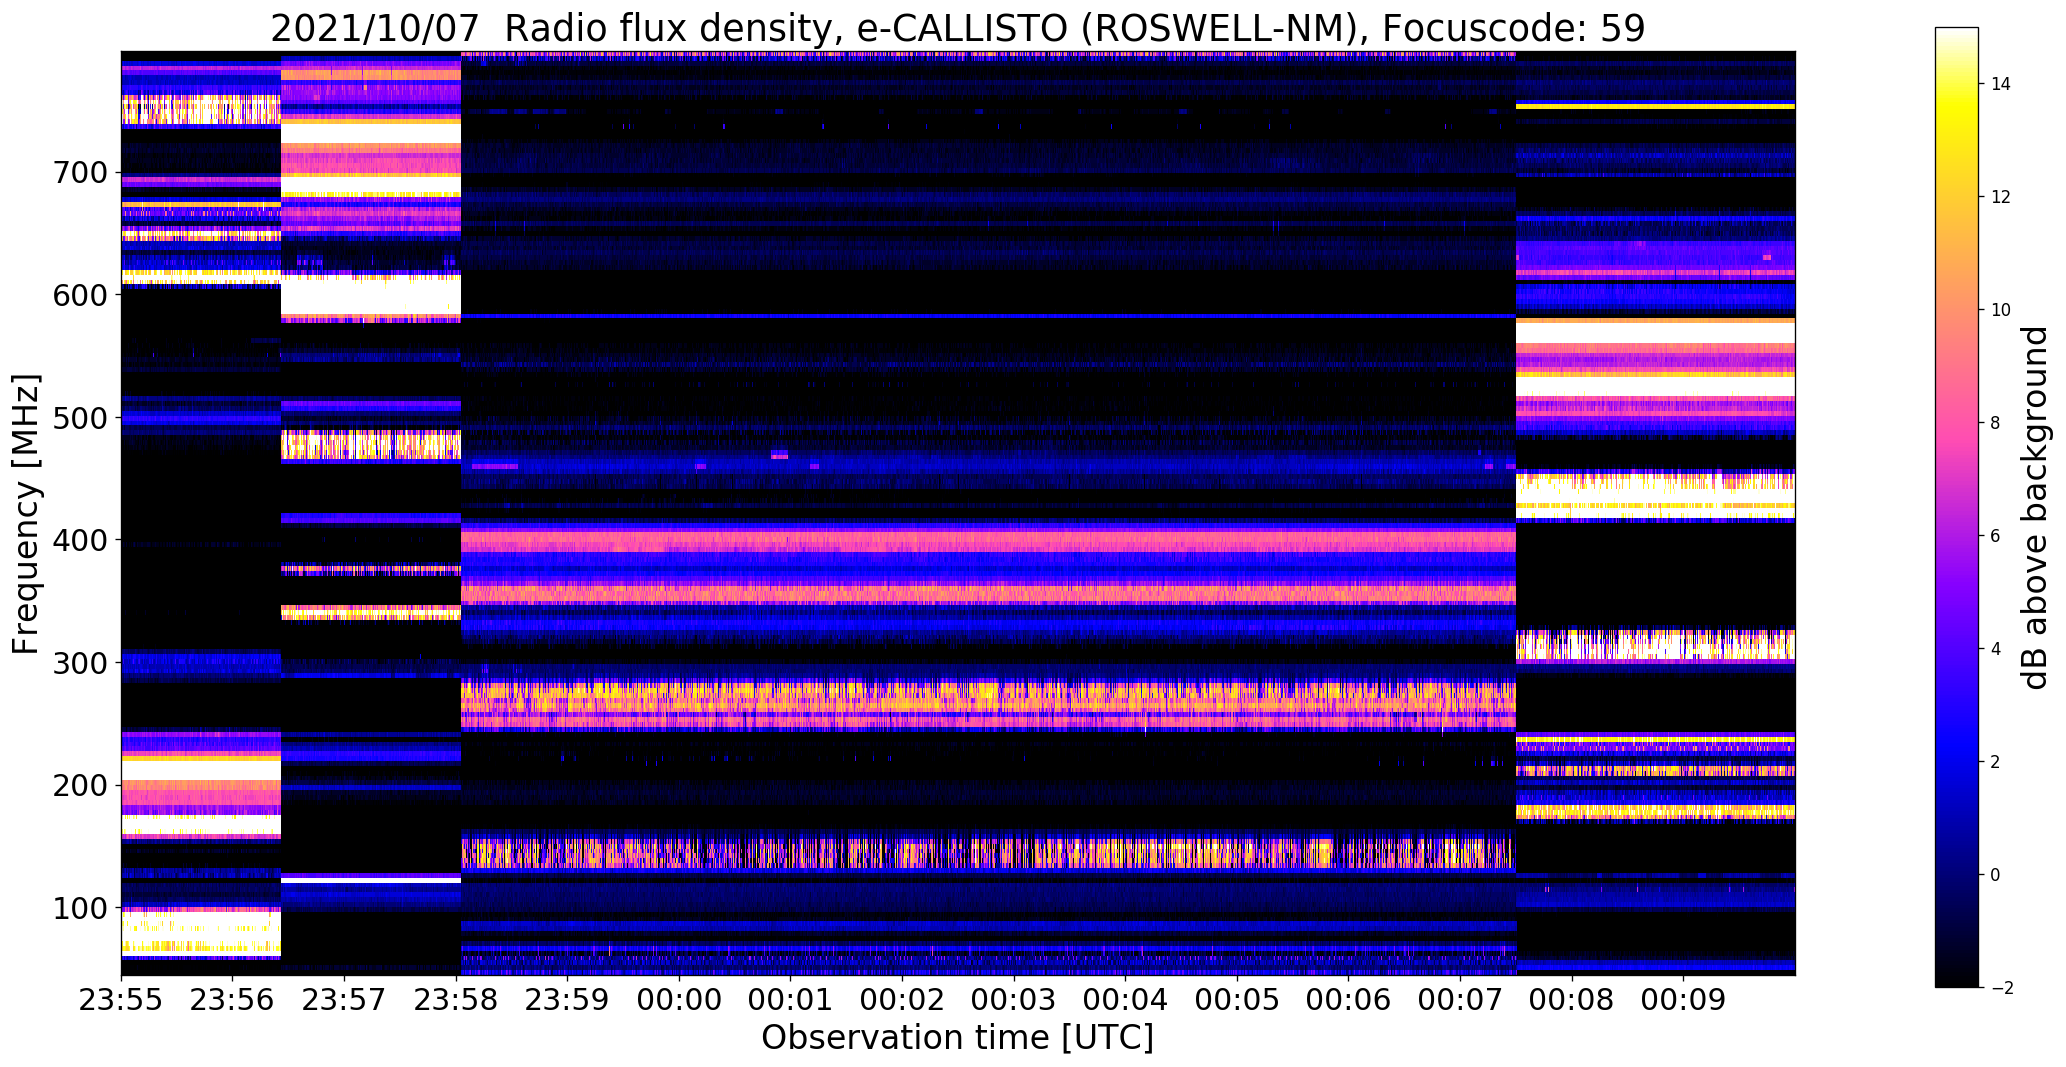Image resolution: width=2066 pixels, height=1067 pixels.
Task: Click the 00:06 time tick label
Action: [1348, 999]
